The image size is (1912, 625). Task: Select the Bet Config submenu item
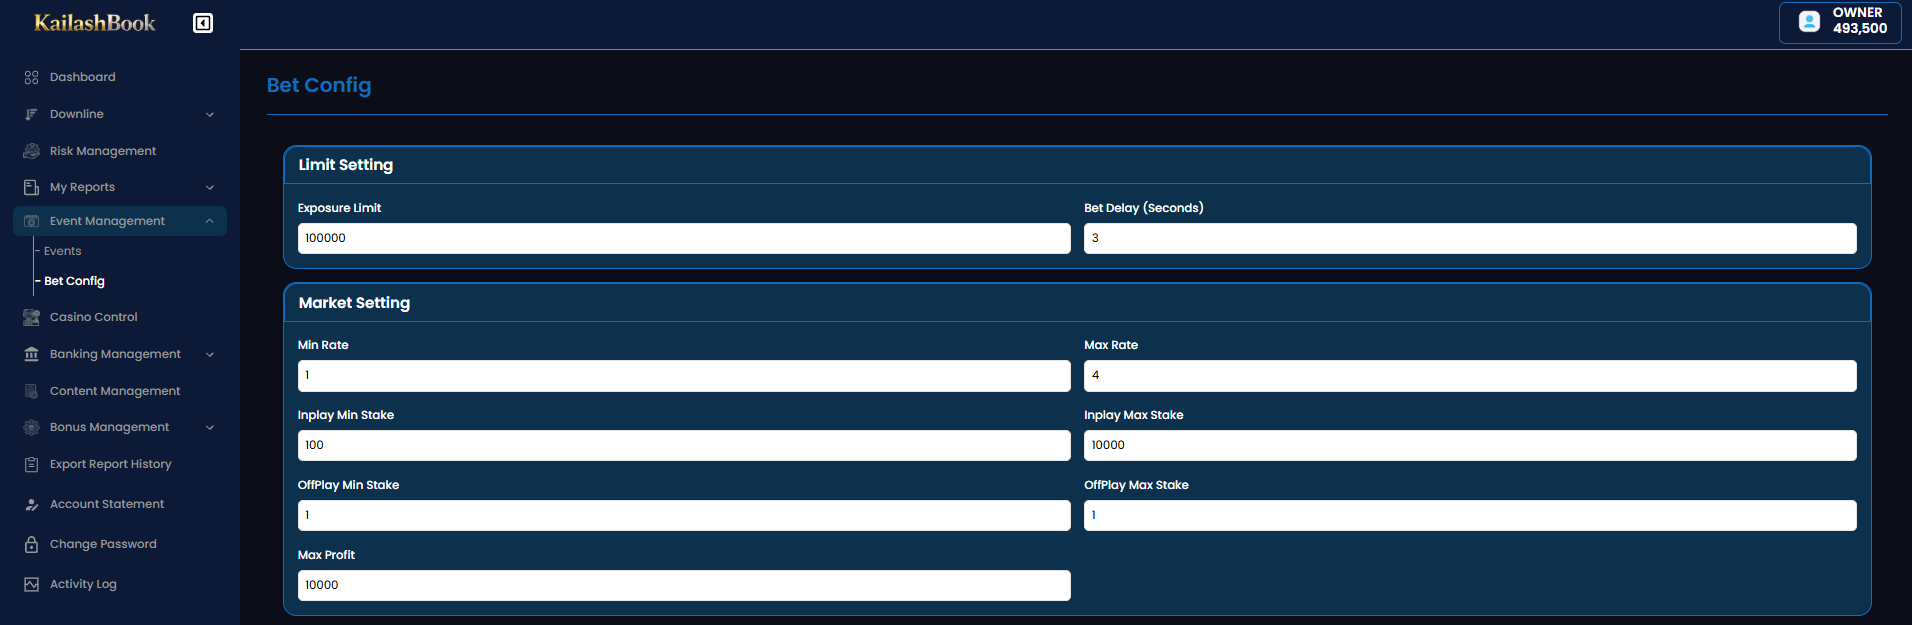tap(74, 281)
